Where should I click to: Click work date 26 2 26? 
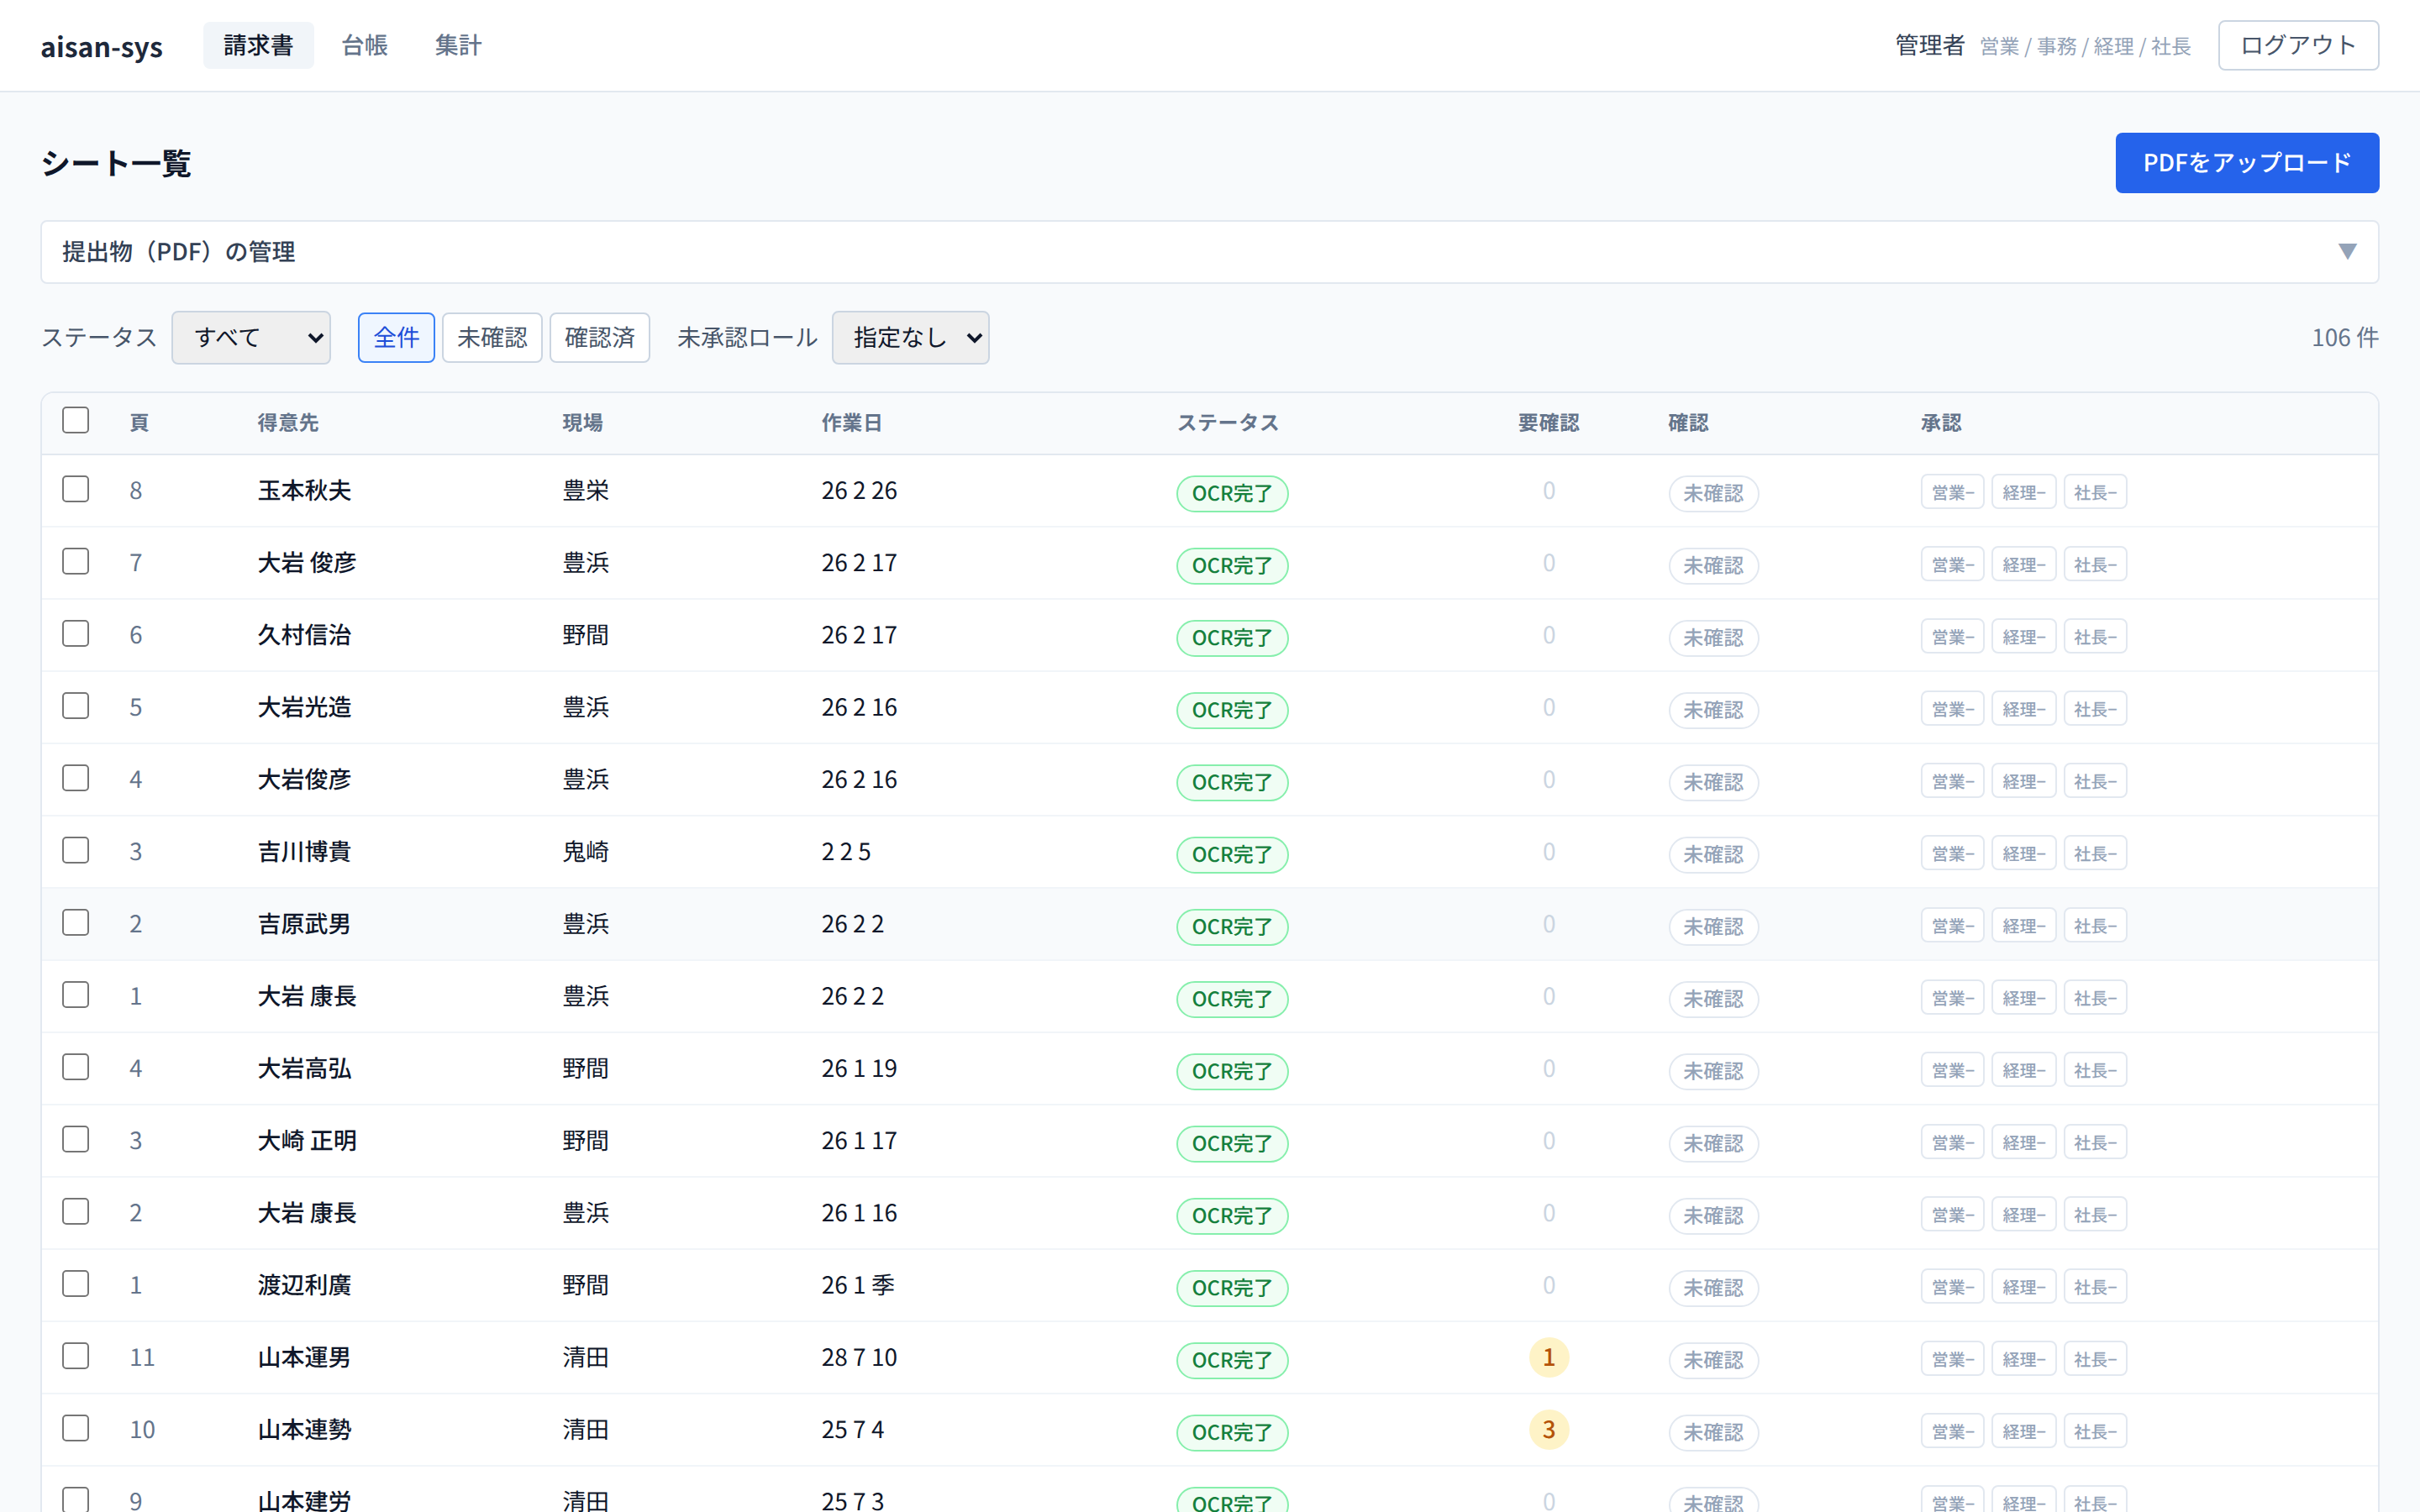pyautogui.click(x=859, y=490)
